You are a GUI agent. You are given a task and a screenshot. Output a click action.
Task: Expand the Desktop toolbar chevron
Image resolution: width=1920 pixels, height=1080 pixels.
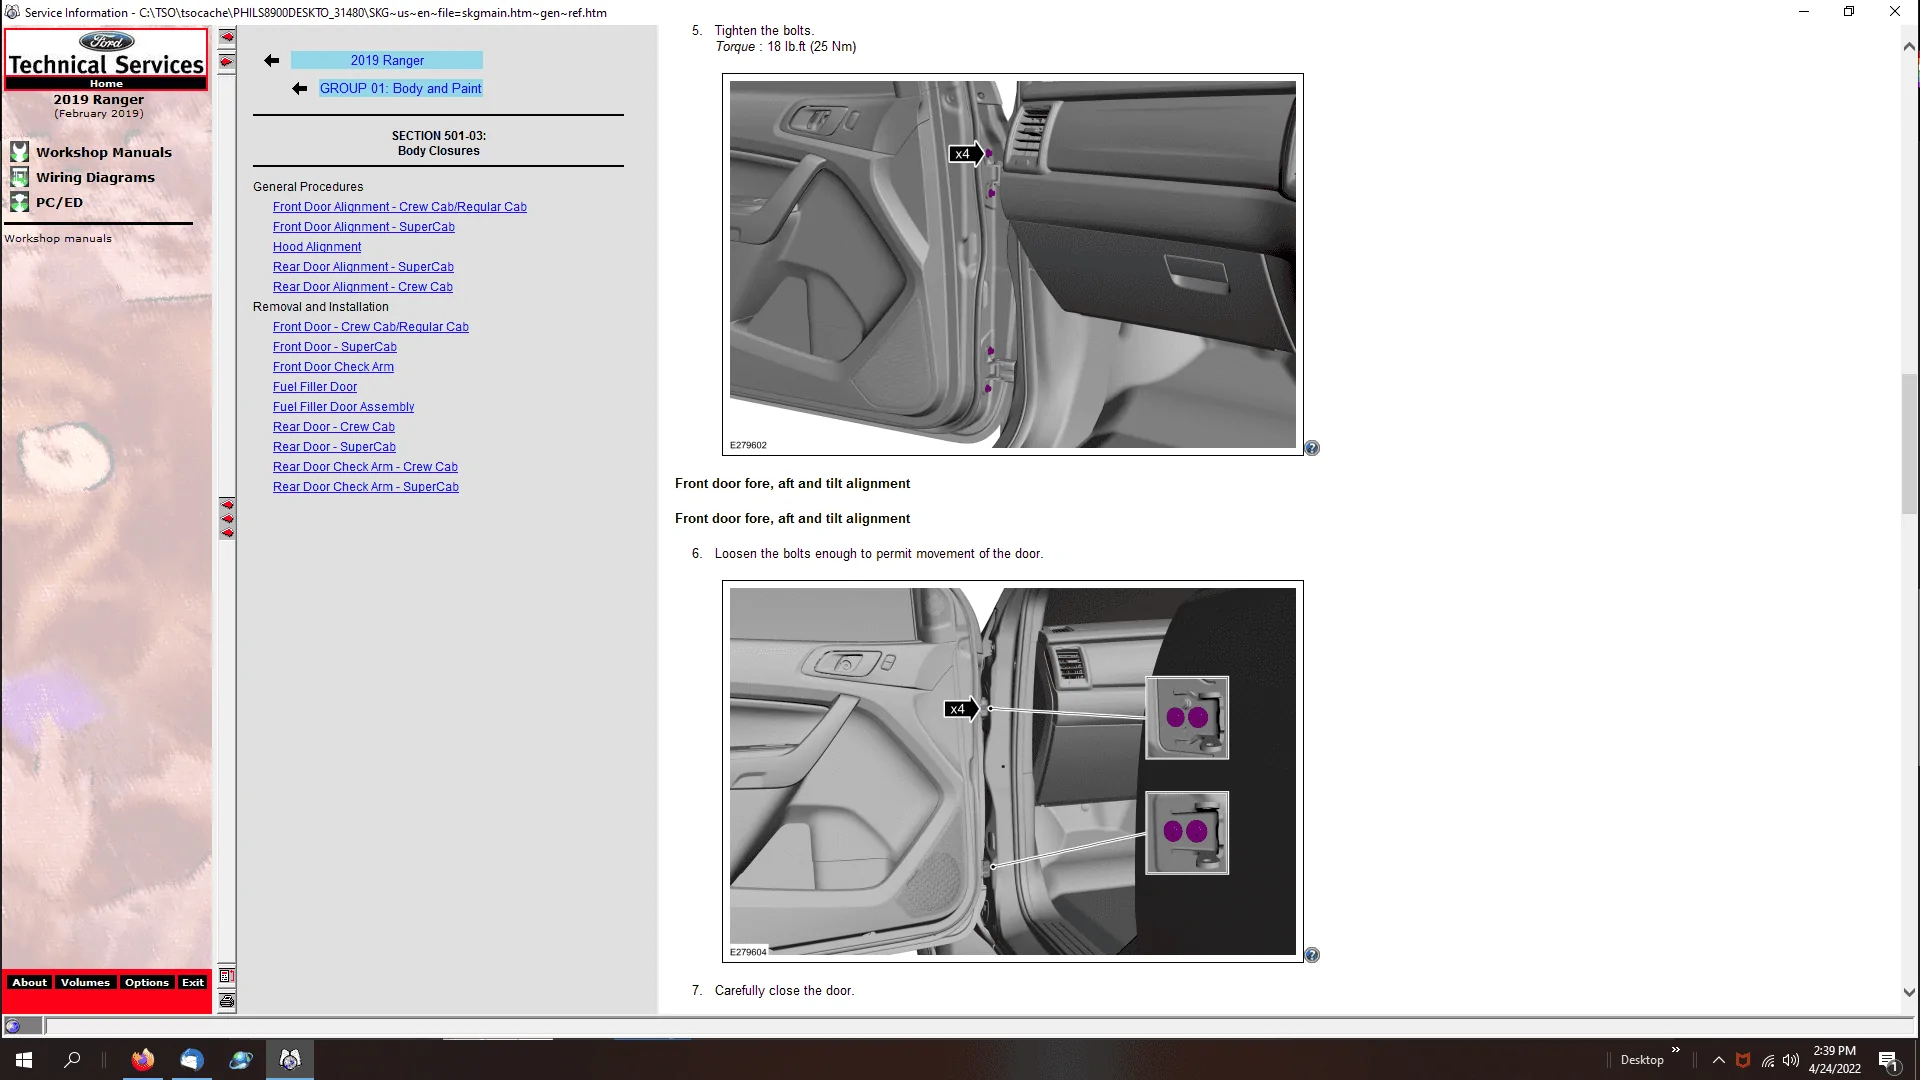point(1676,1050)
